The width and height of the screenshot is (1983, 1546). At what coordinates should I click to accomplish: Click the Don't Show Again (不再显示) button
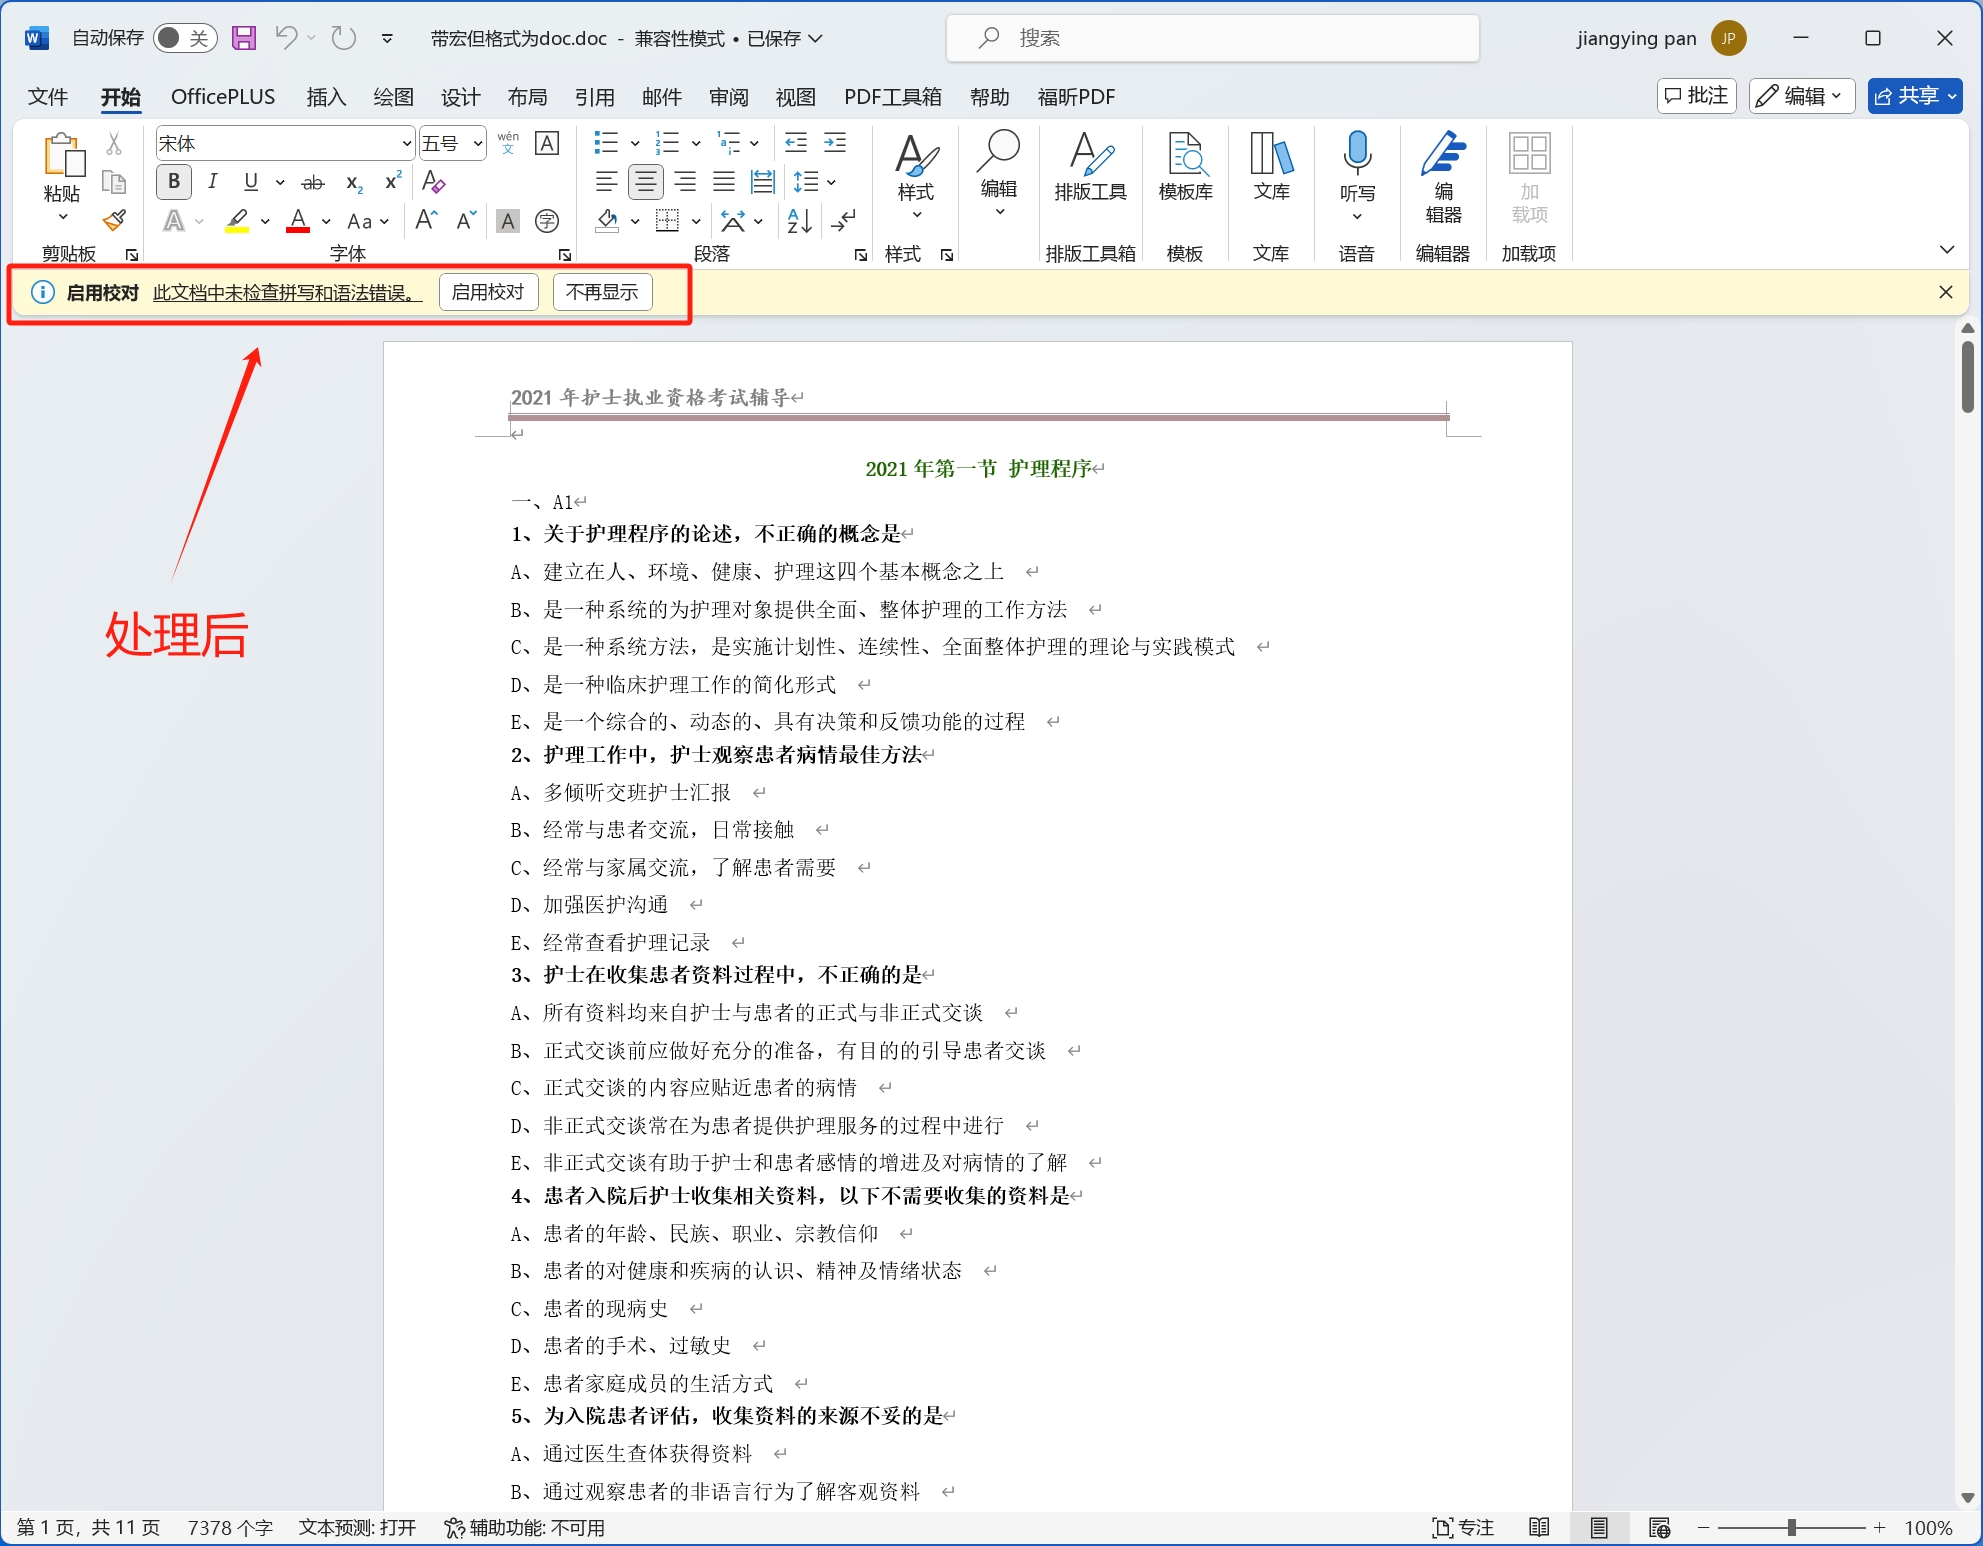[x=602, y=292]
